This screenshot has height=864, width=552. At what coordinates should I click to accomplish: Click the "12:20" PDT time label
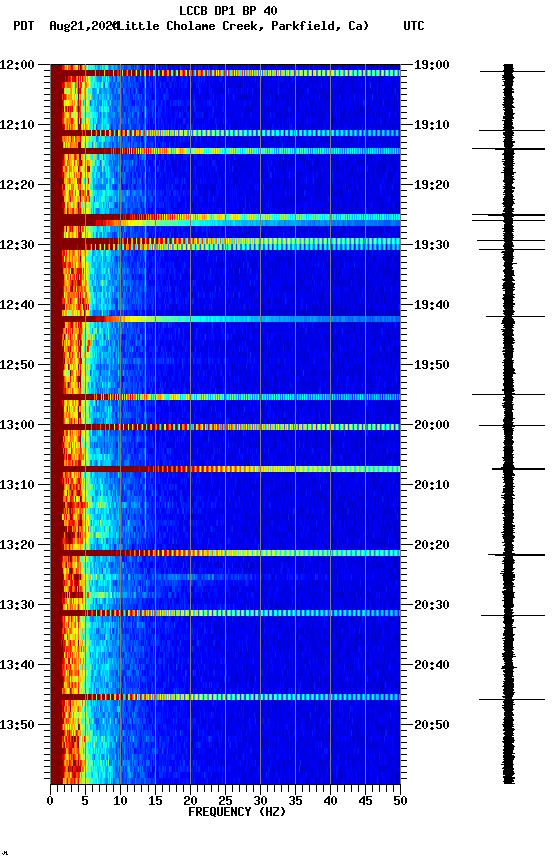pyautogui.click(x=17, y=185)
